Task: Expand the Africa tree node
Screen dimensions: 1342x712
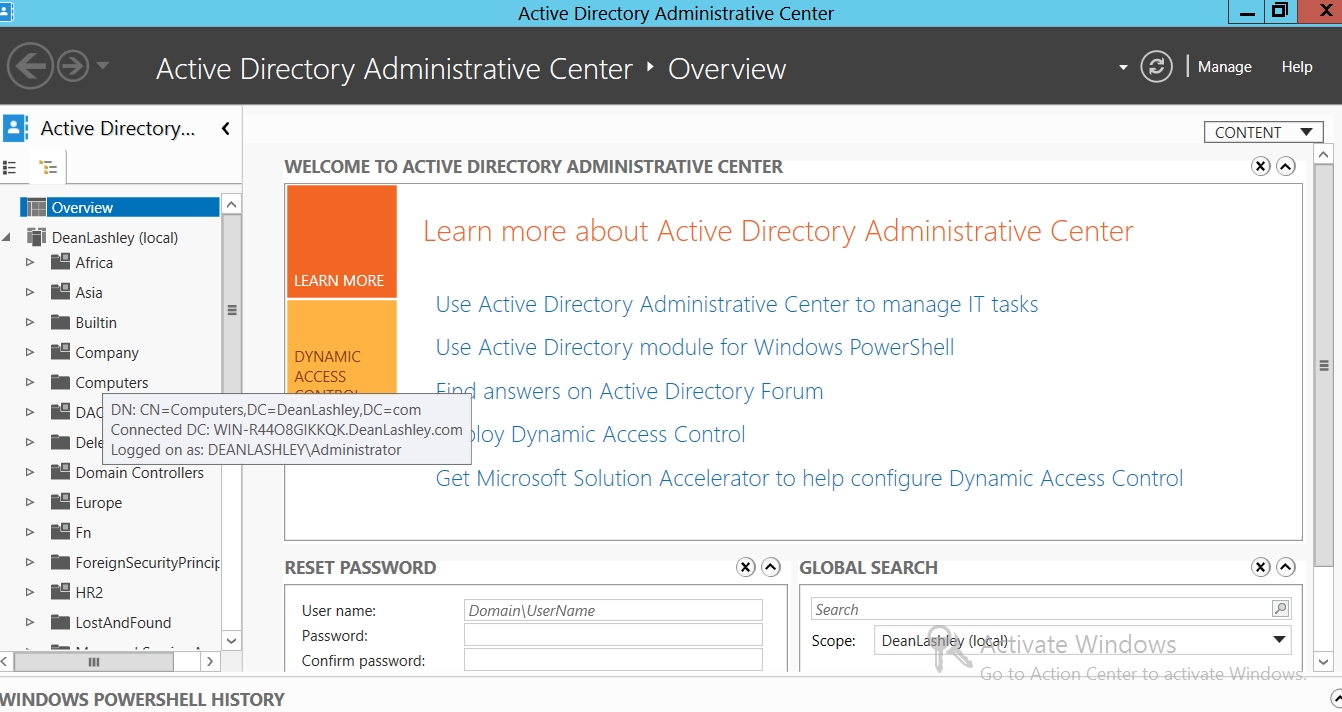Action: (30, 263)
